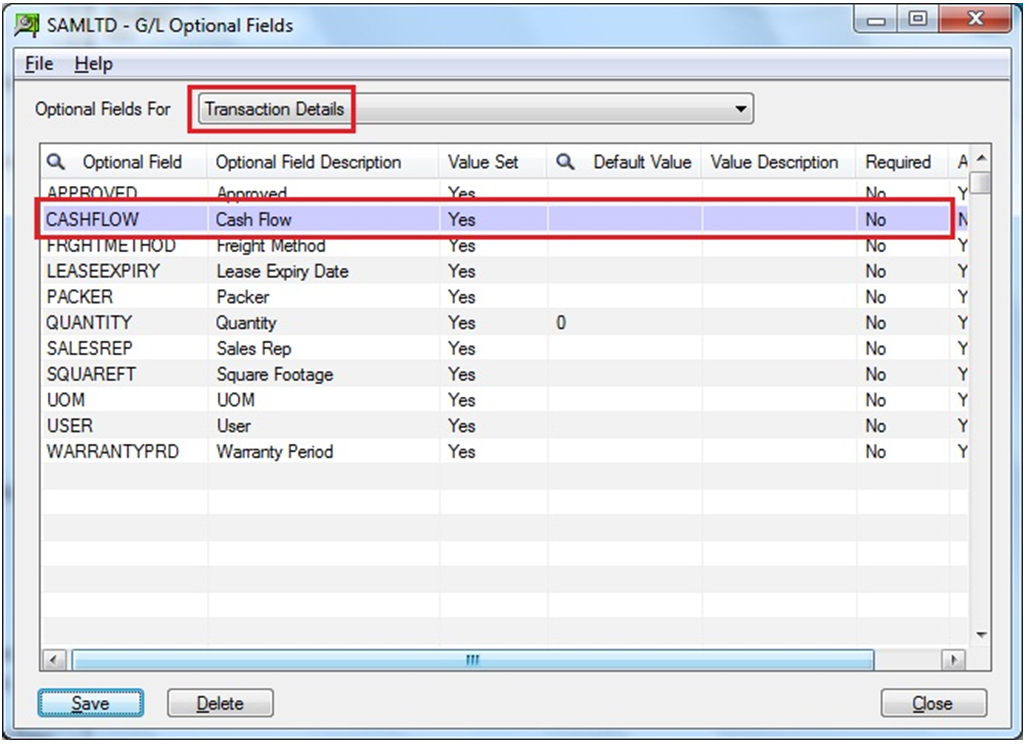Click the Save button

(x=90, y=703)
